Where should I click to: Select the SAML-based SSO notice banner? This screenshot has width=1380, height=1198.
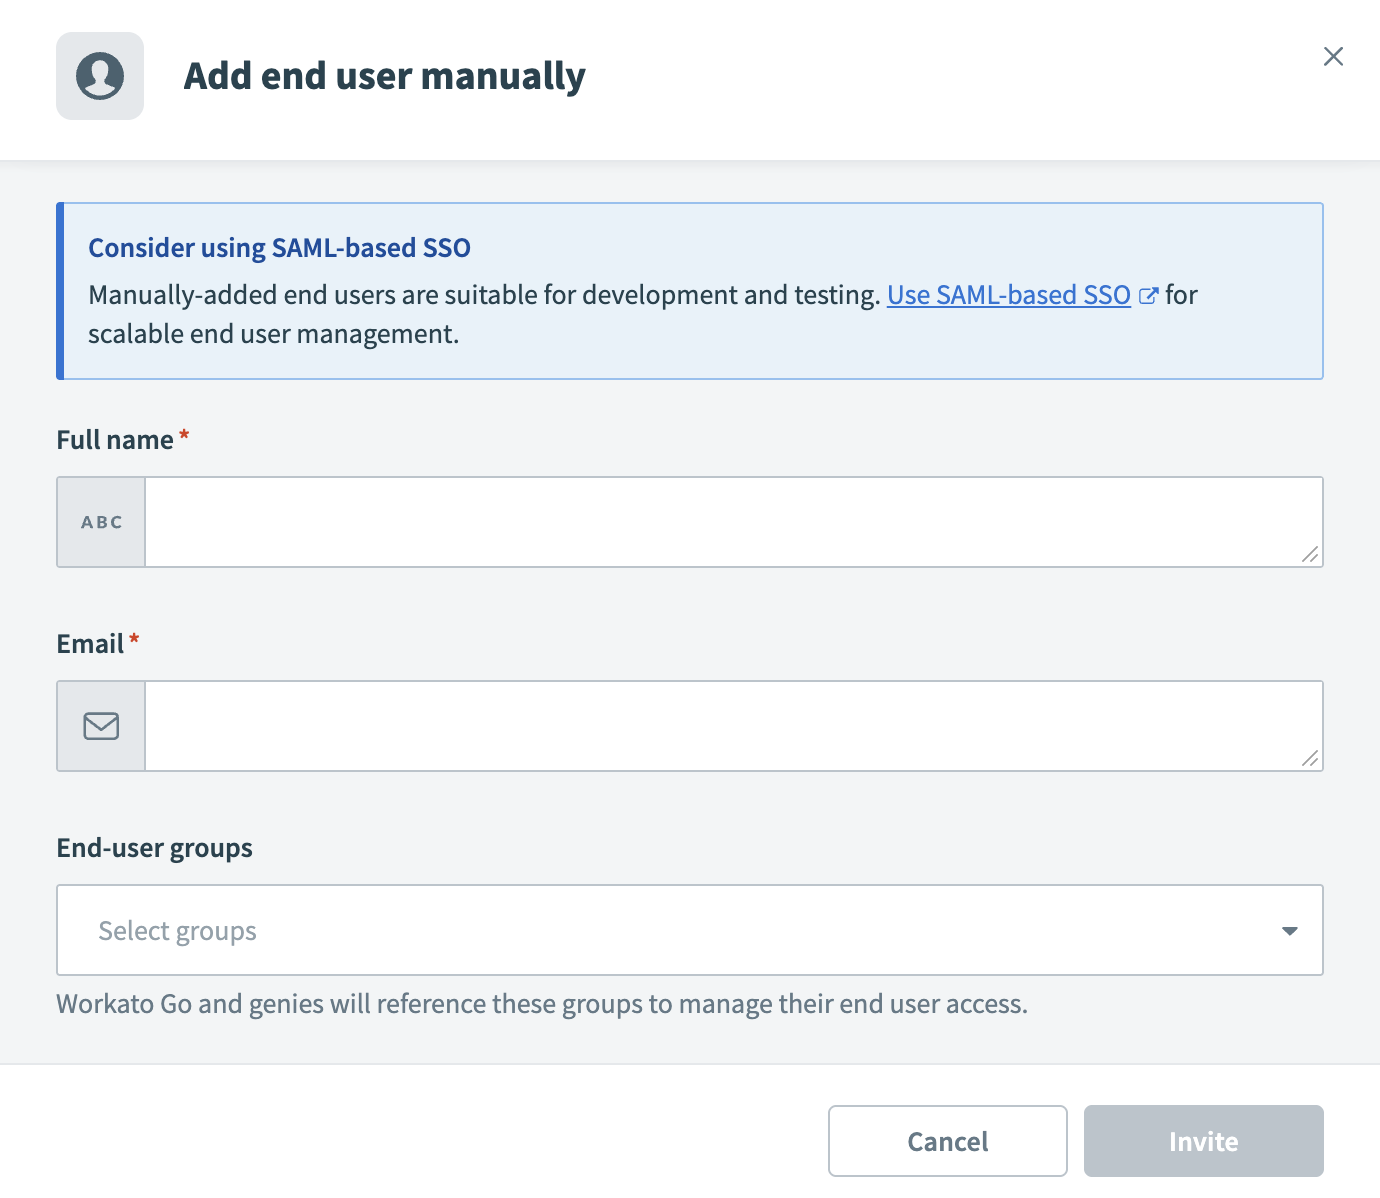click(x=690, y=290)
